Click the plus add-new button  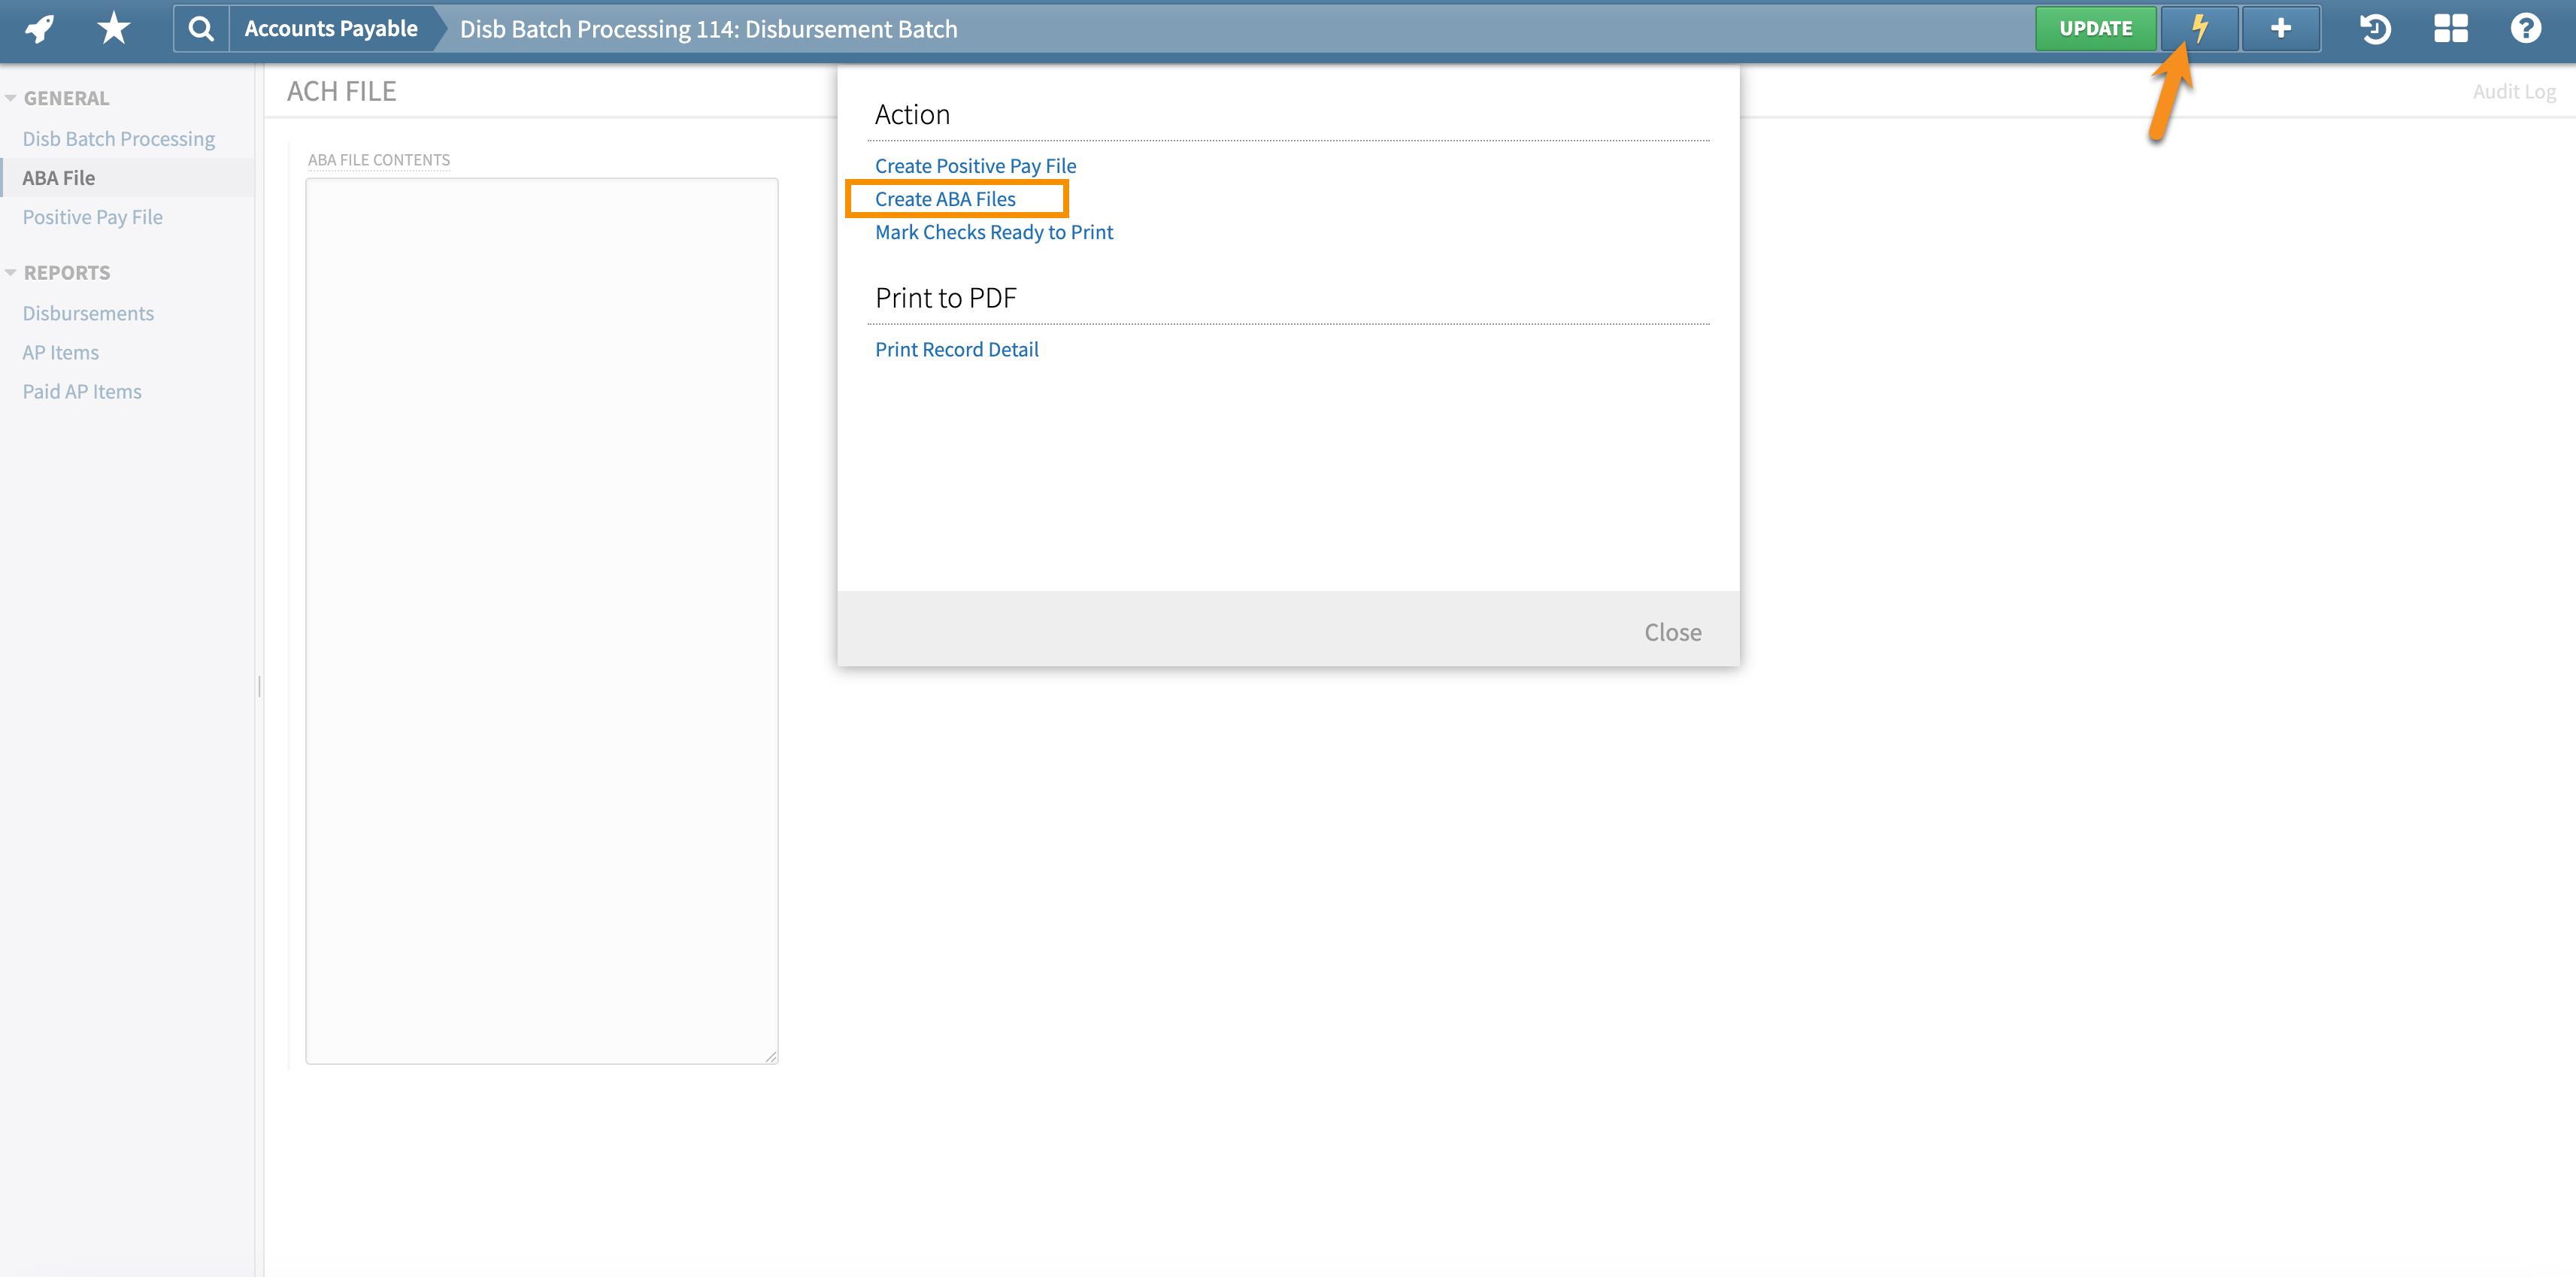2281,28
